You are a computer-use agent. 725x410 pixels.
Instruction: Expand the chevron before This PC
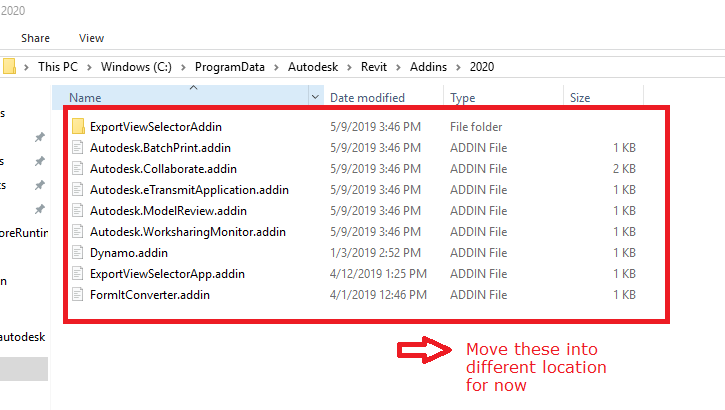26,67
